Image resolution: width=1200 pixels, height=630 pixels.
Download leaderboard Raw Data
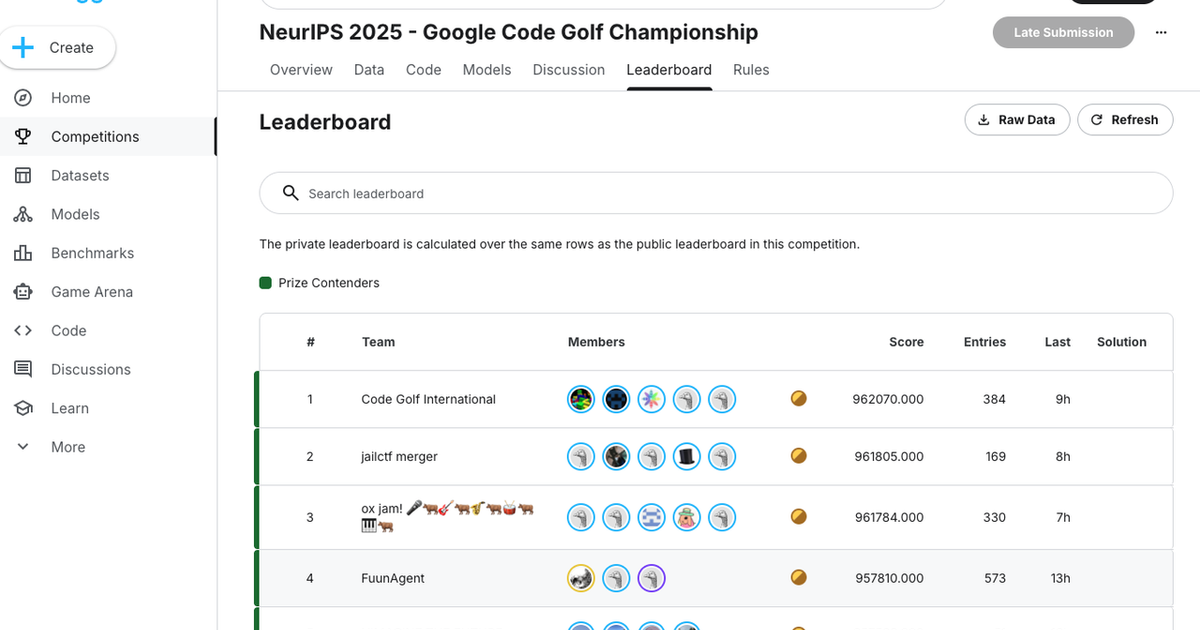pos(1017,120)
